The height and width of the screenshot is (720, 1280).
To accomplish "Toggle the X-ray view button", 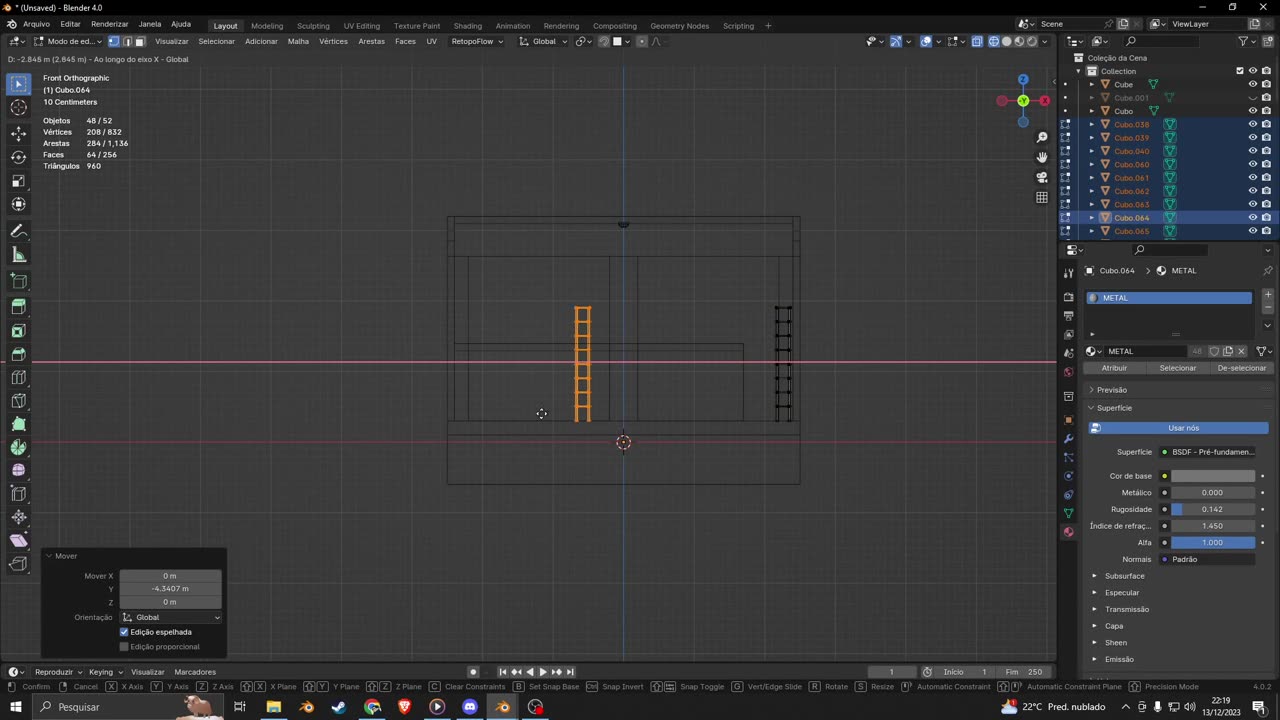I will tap(977, 41).
